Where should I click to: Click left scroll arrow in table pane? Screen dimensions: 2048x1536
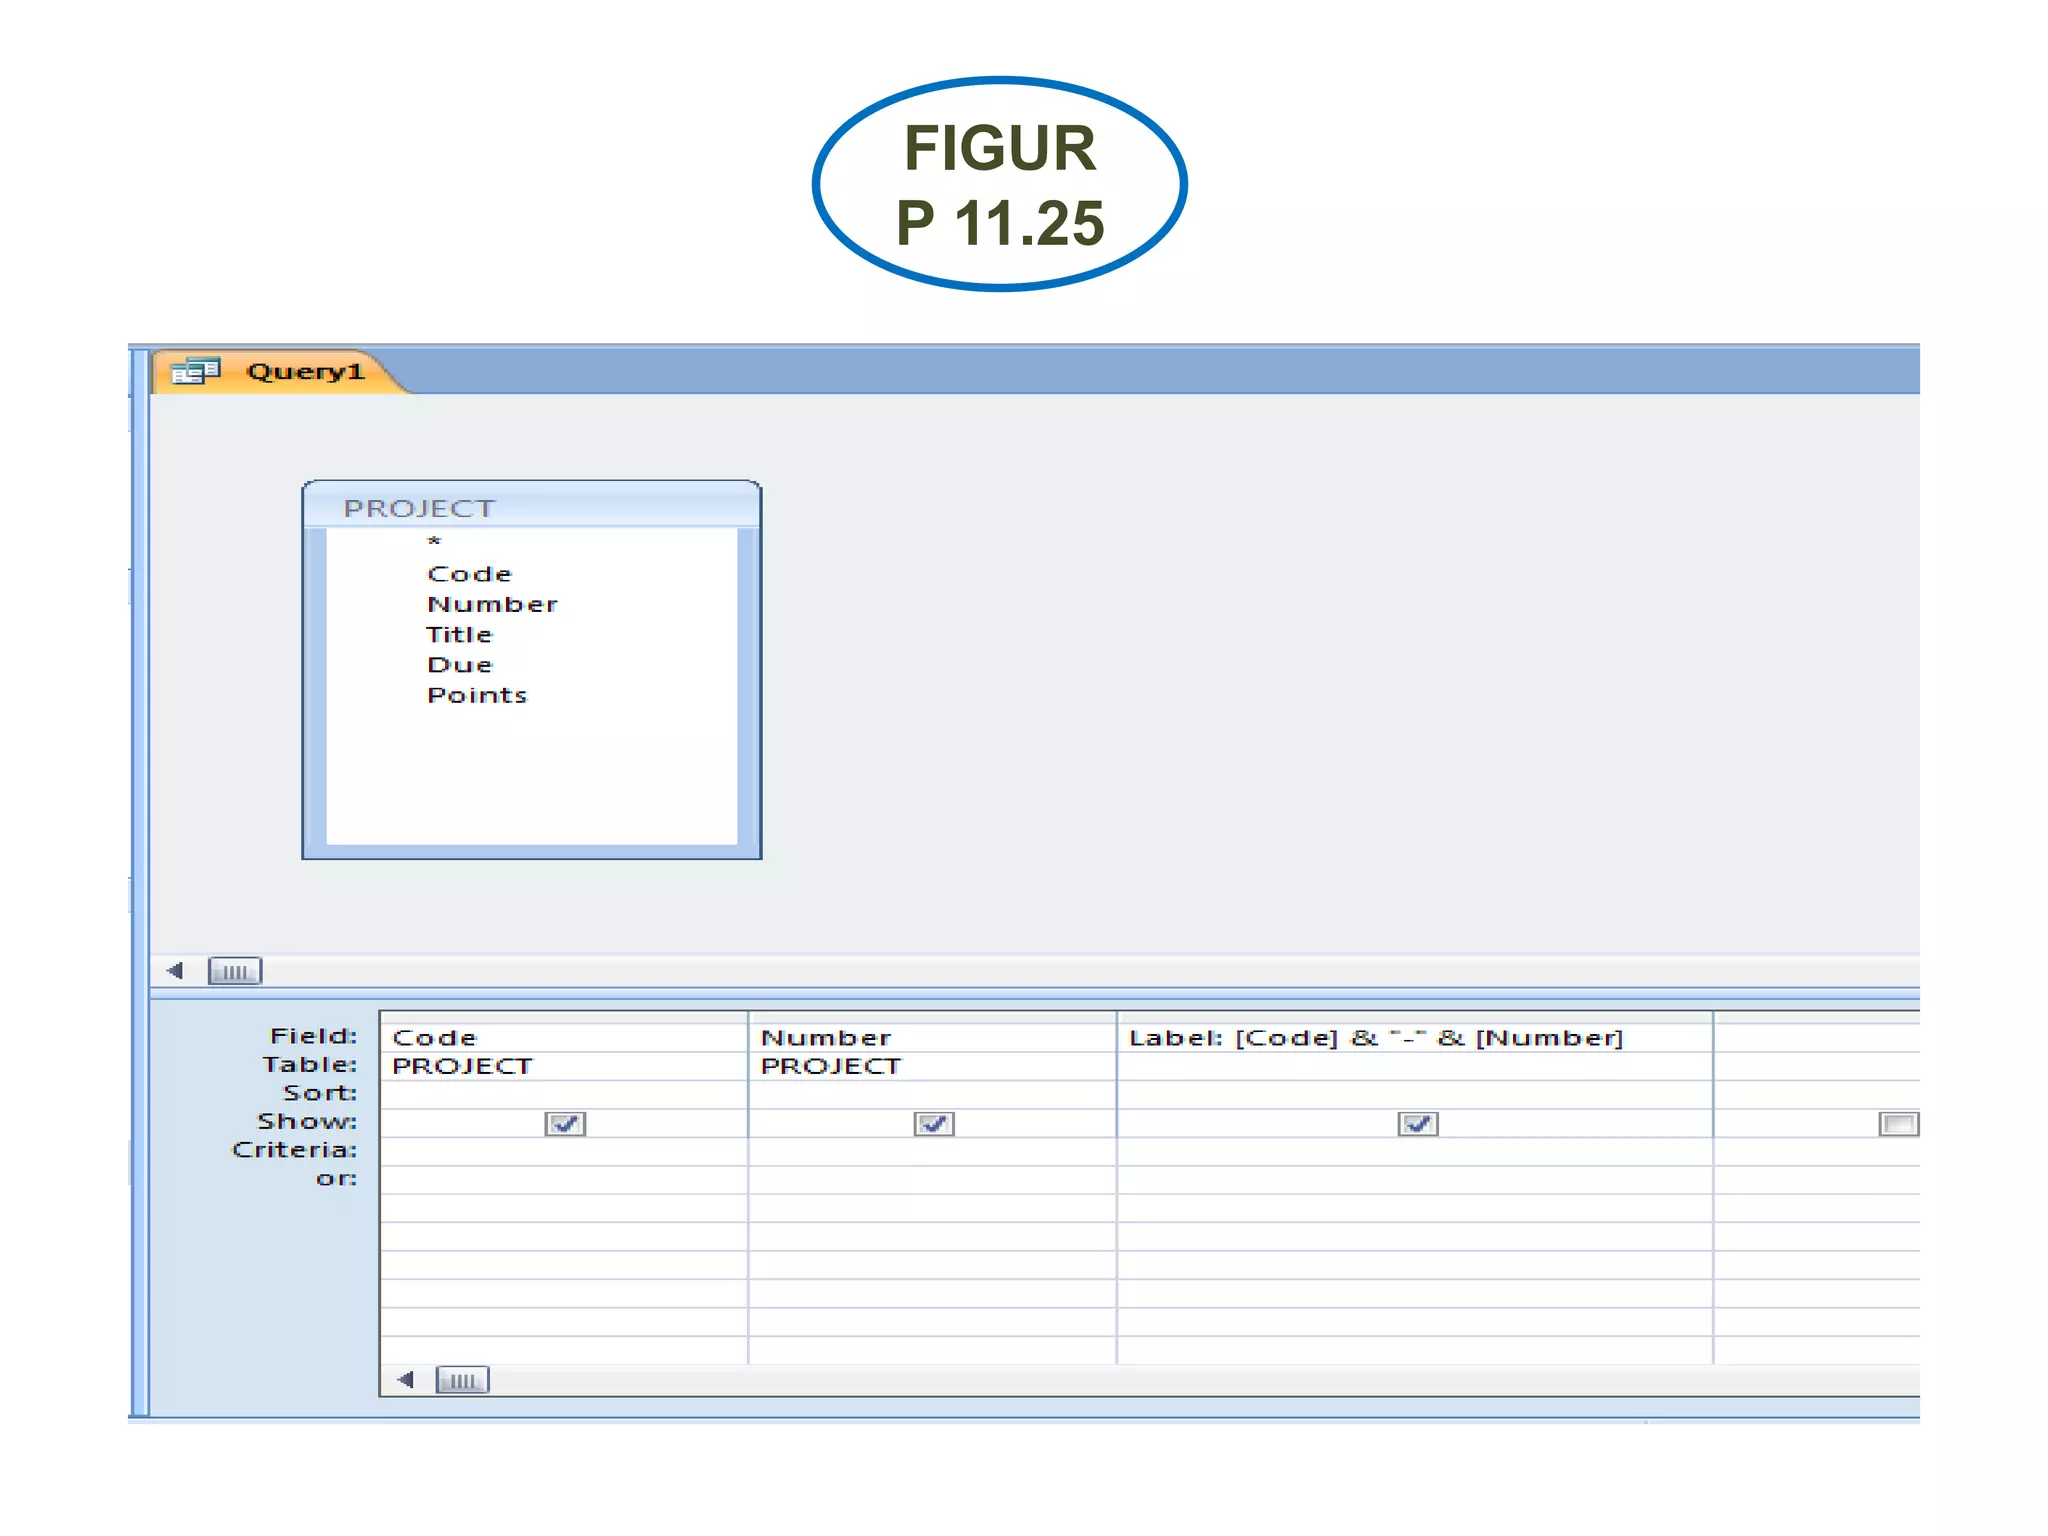pos(175,971)
